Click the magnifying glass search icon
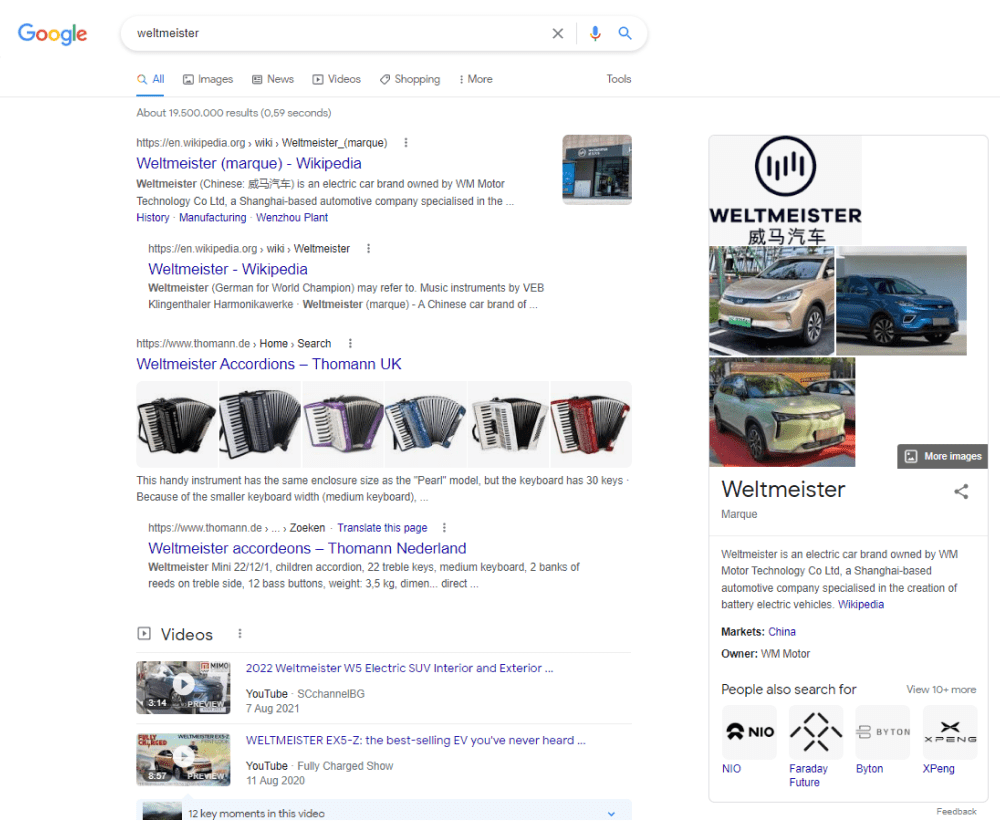Image resolution: width=1000 pixels, height=837 pixels. [625, 34]
